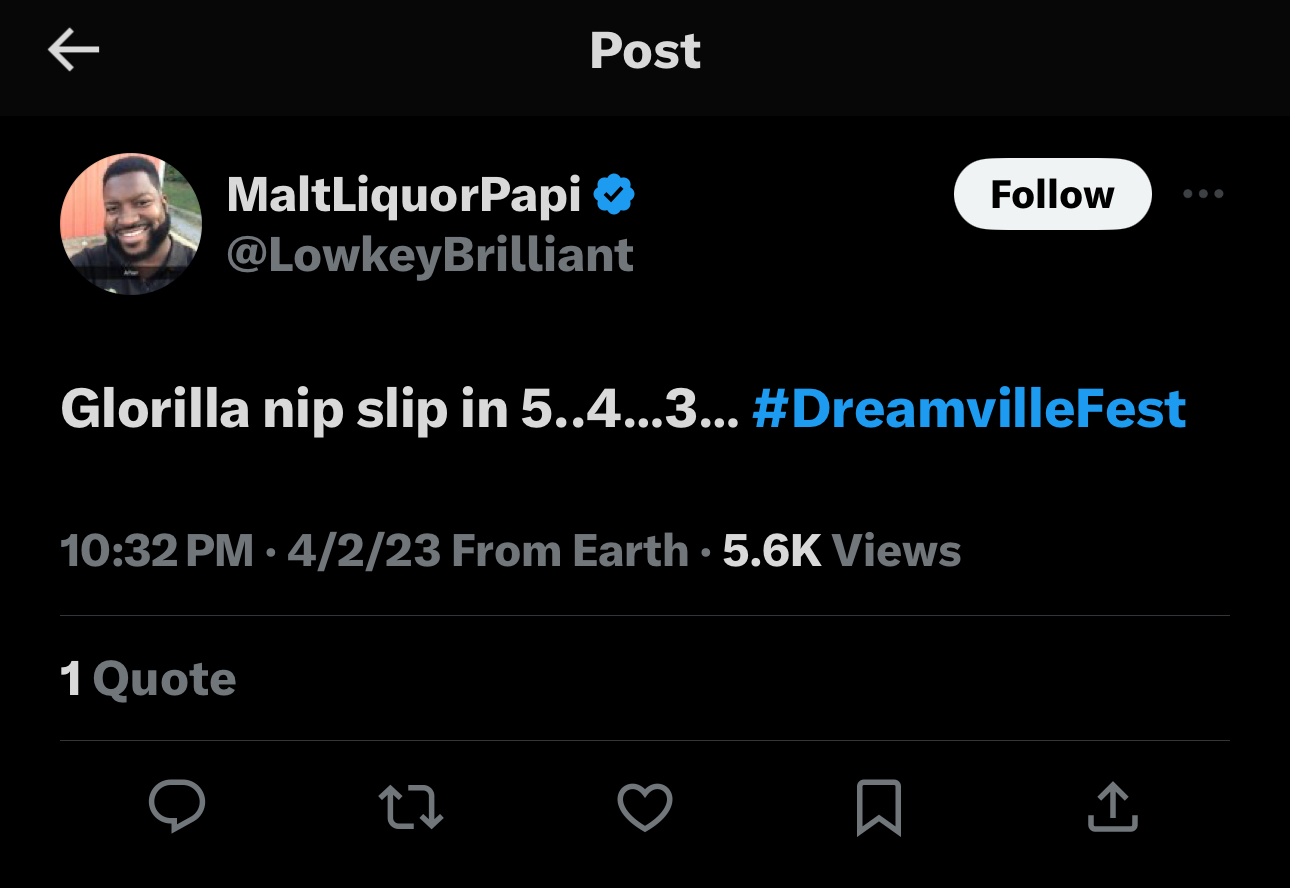
Task: Click the From Earth location label
Action: (x=570, y=551)
